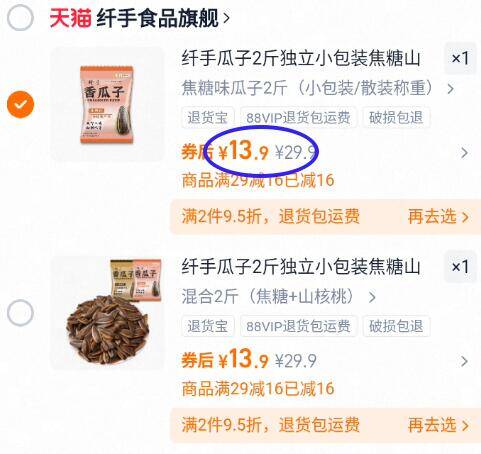481x454 pixels.
Task: Open second product's sunflower seeds thumbnail
Action: click(107, 313)
